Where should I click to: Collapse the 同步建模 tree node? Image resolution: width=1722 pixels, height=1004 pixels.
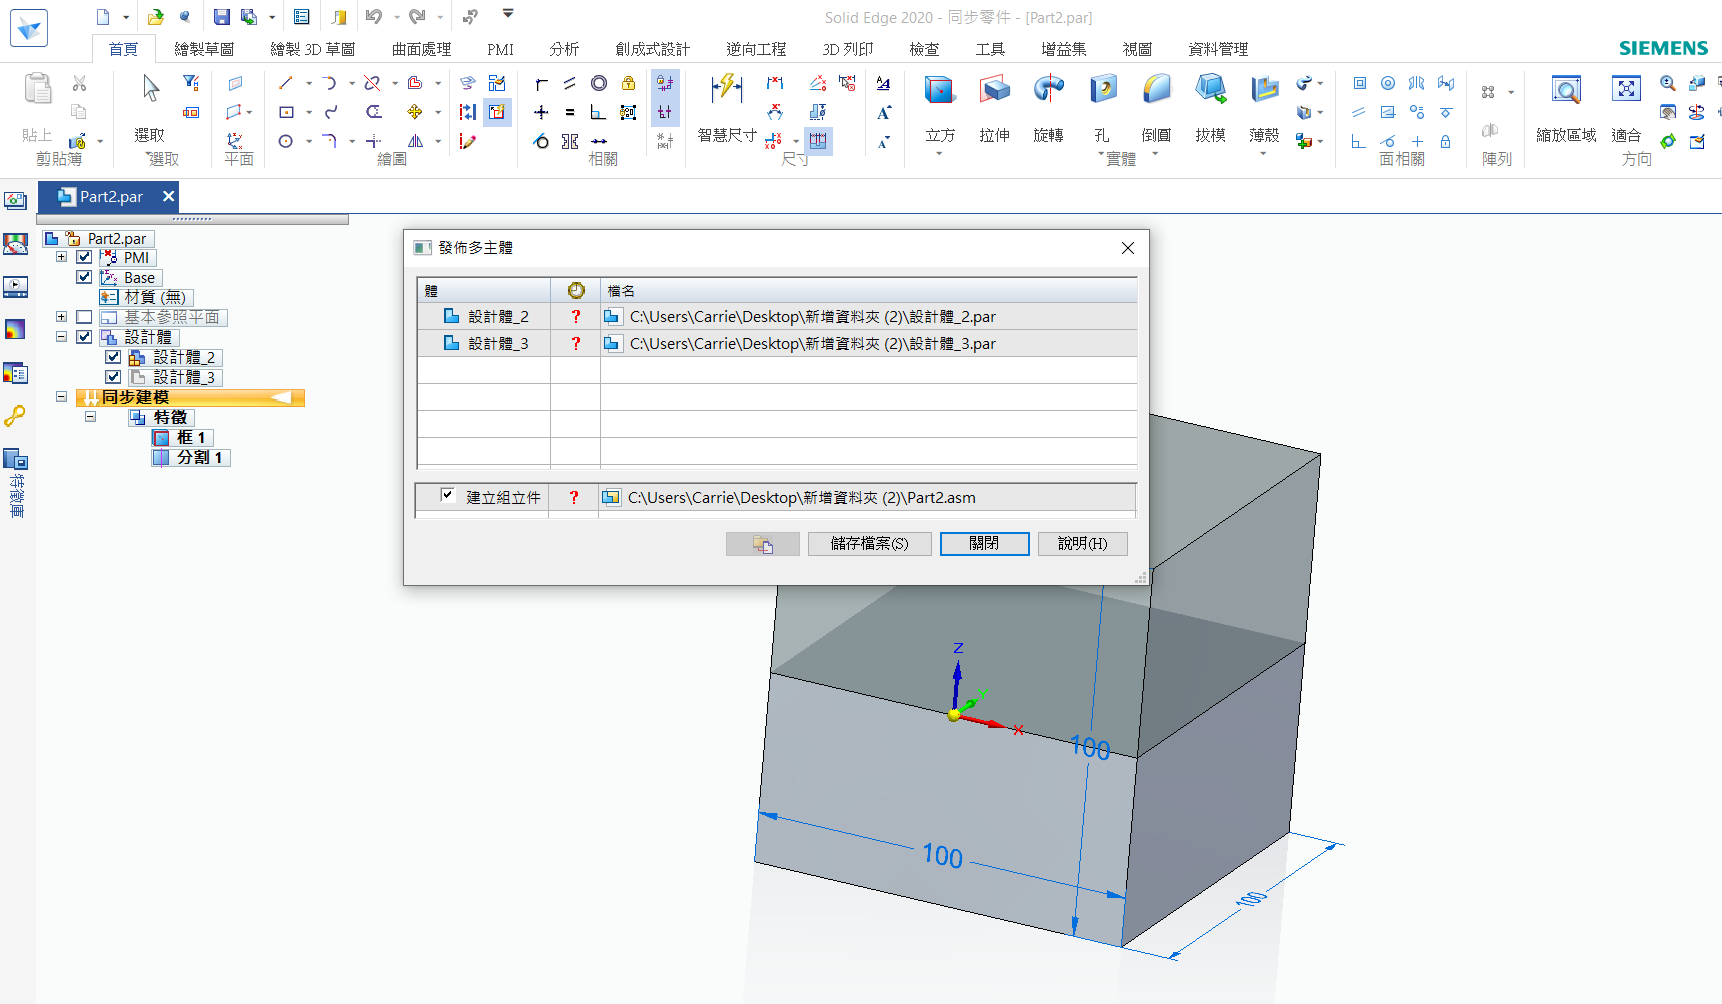(61, 397)
